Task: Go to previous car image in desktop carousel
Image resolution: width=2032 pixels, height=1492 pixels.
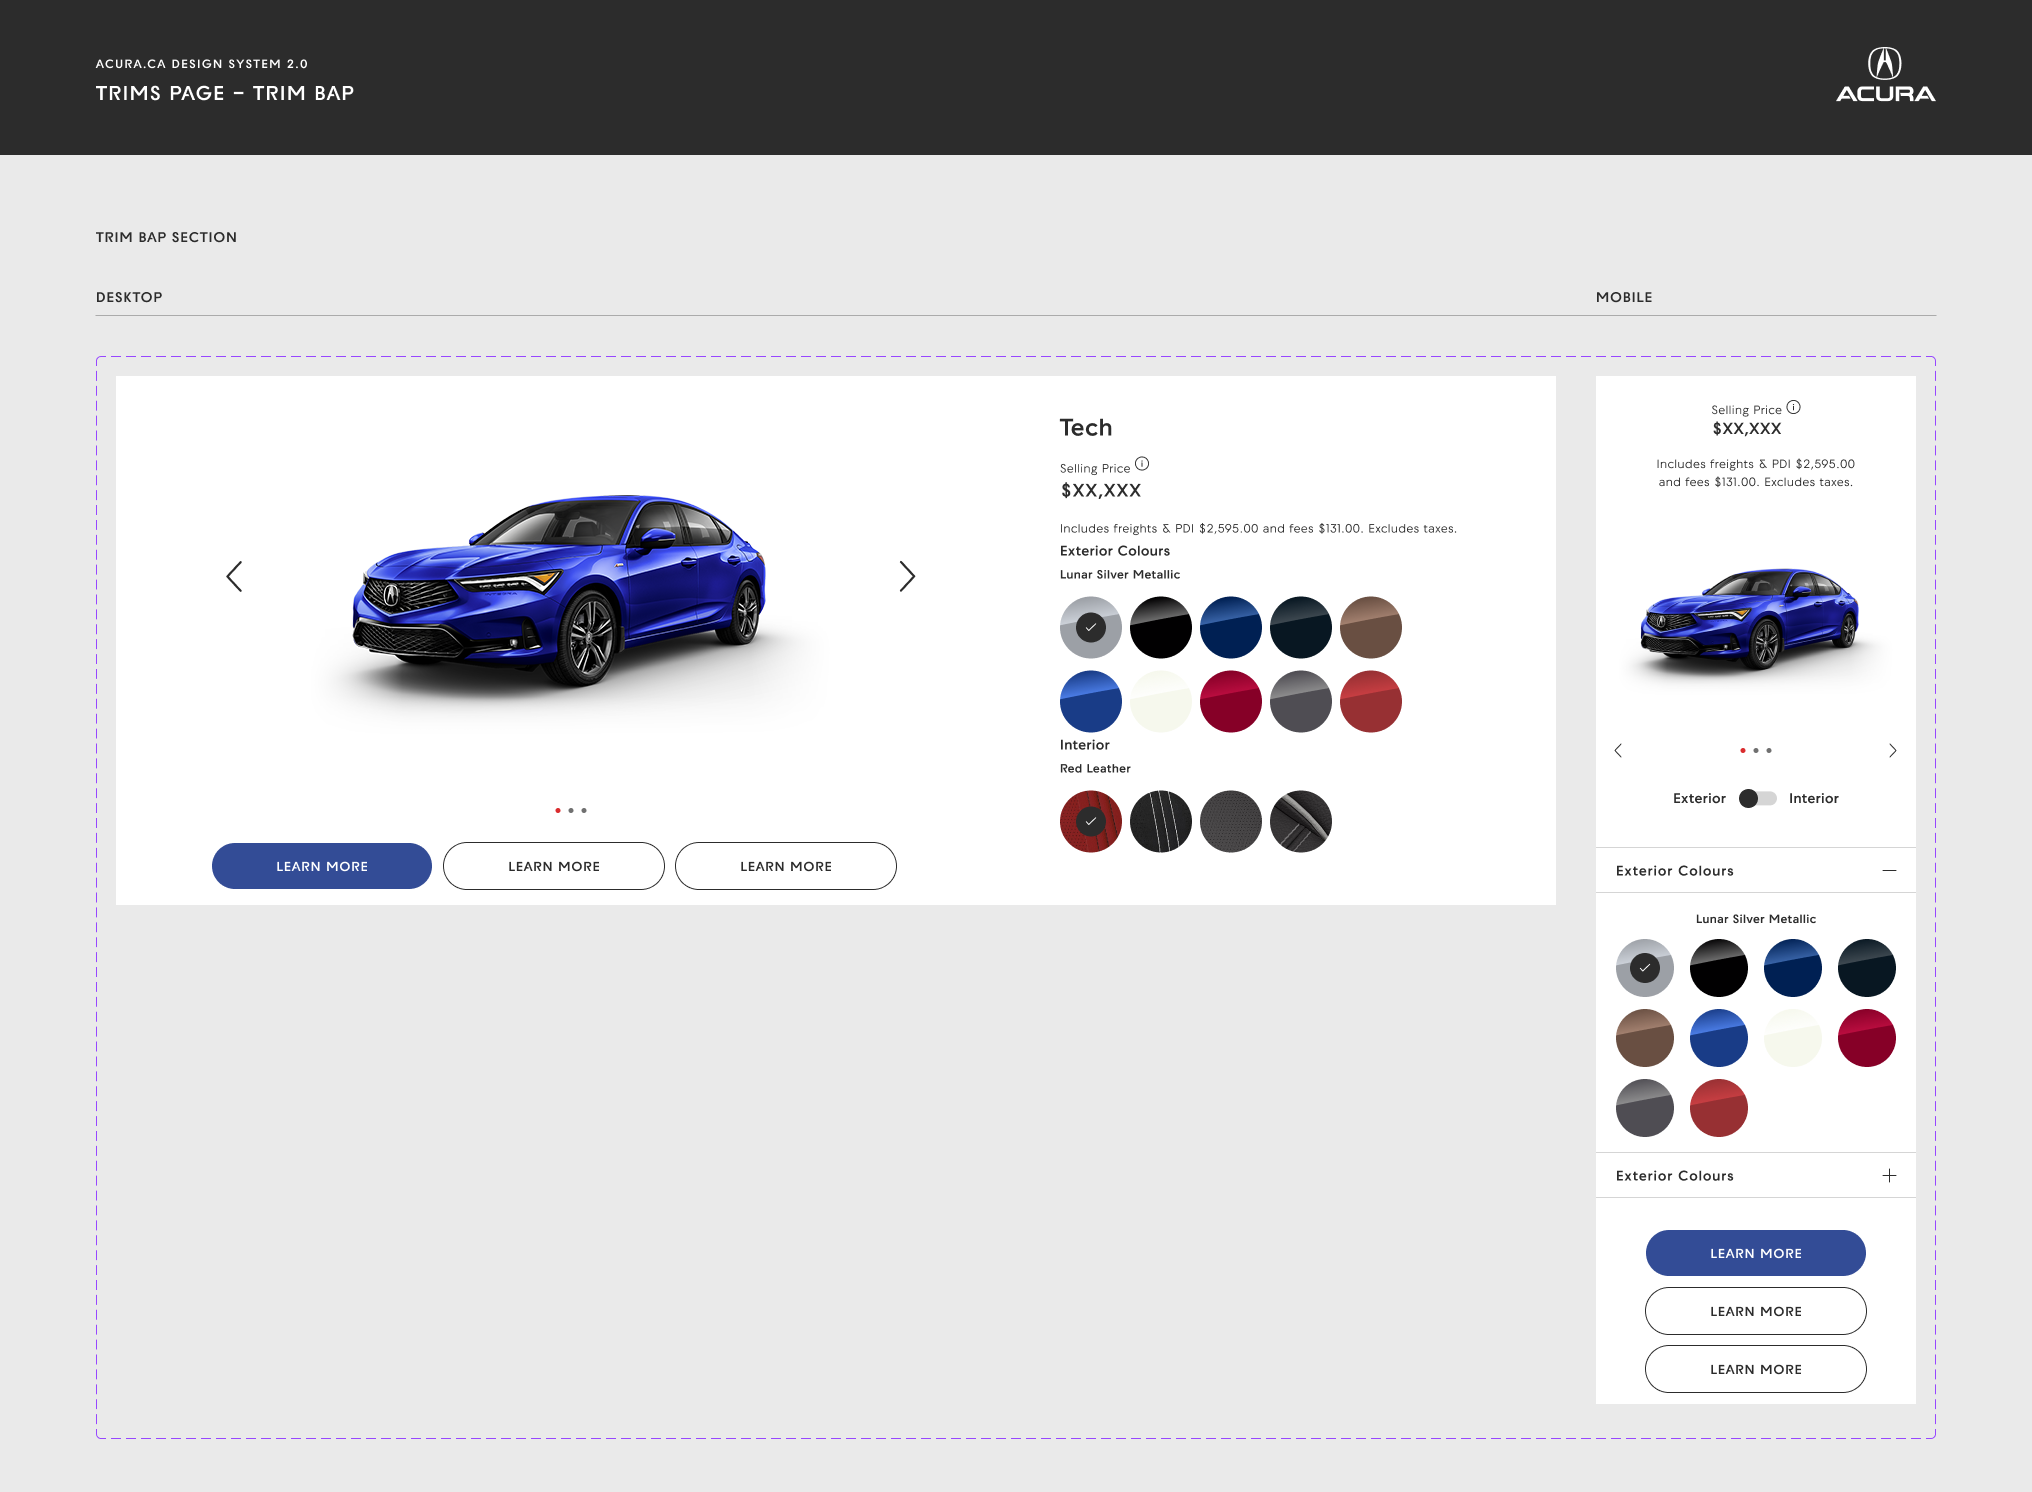Action: coord(234,576)
